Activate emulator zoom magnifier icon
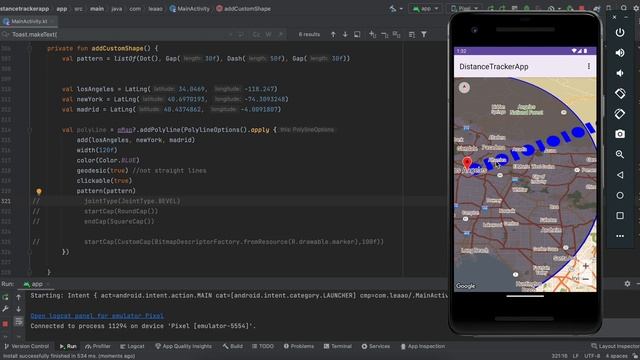This screenshot has height=360, width=640. tap(620, 154)
